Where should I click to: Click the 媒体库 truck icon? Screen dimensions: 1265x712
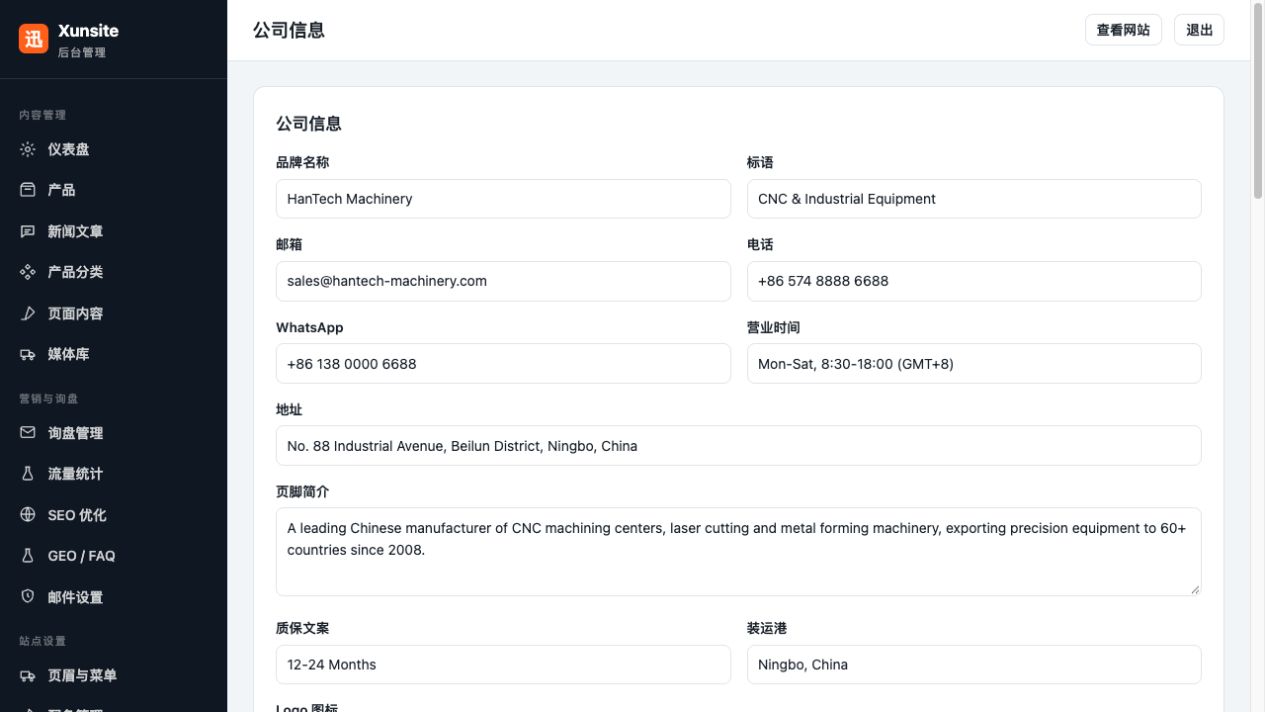tap(28, 354)
